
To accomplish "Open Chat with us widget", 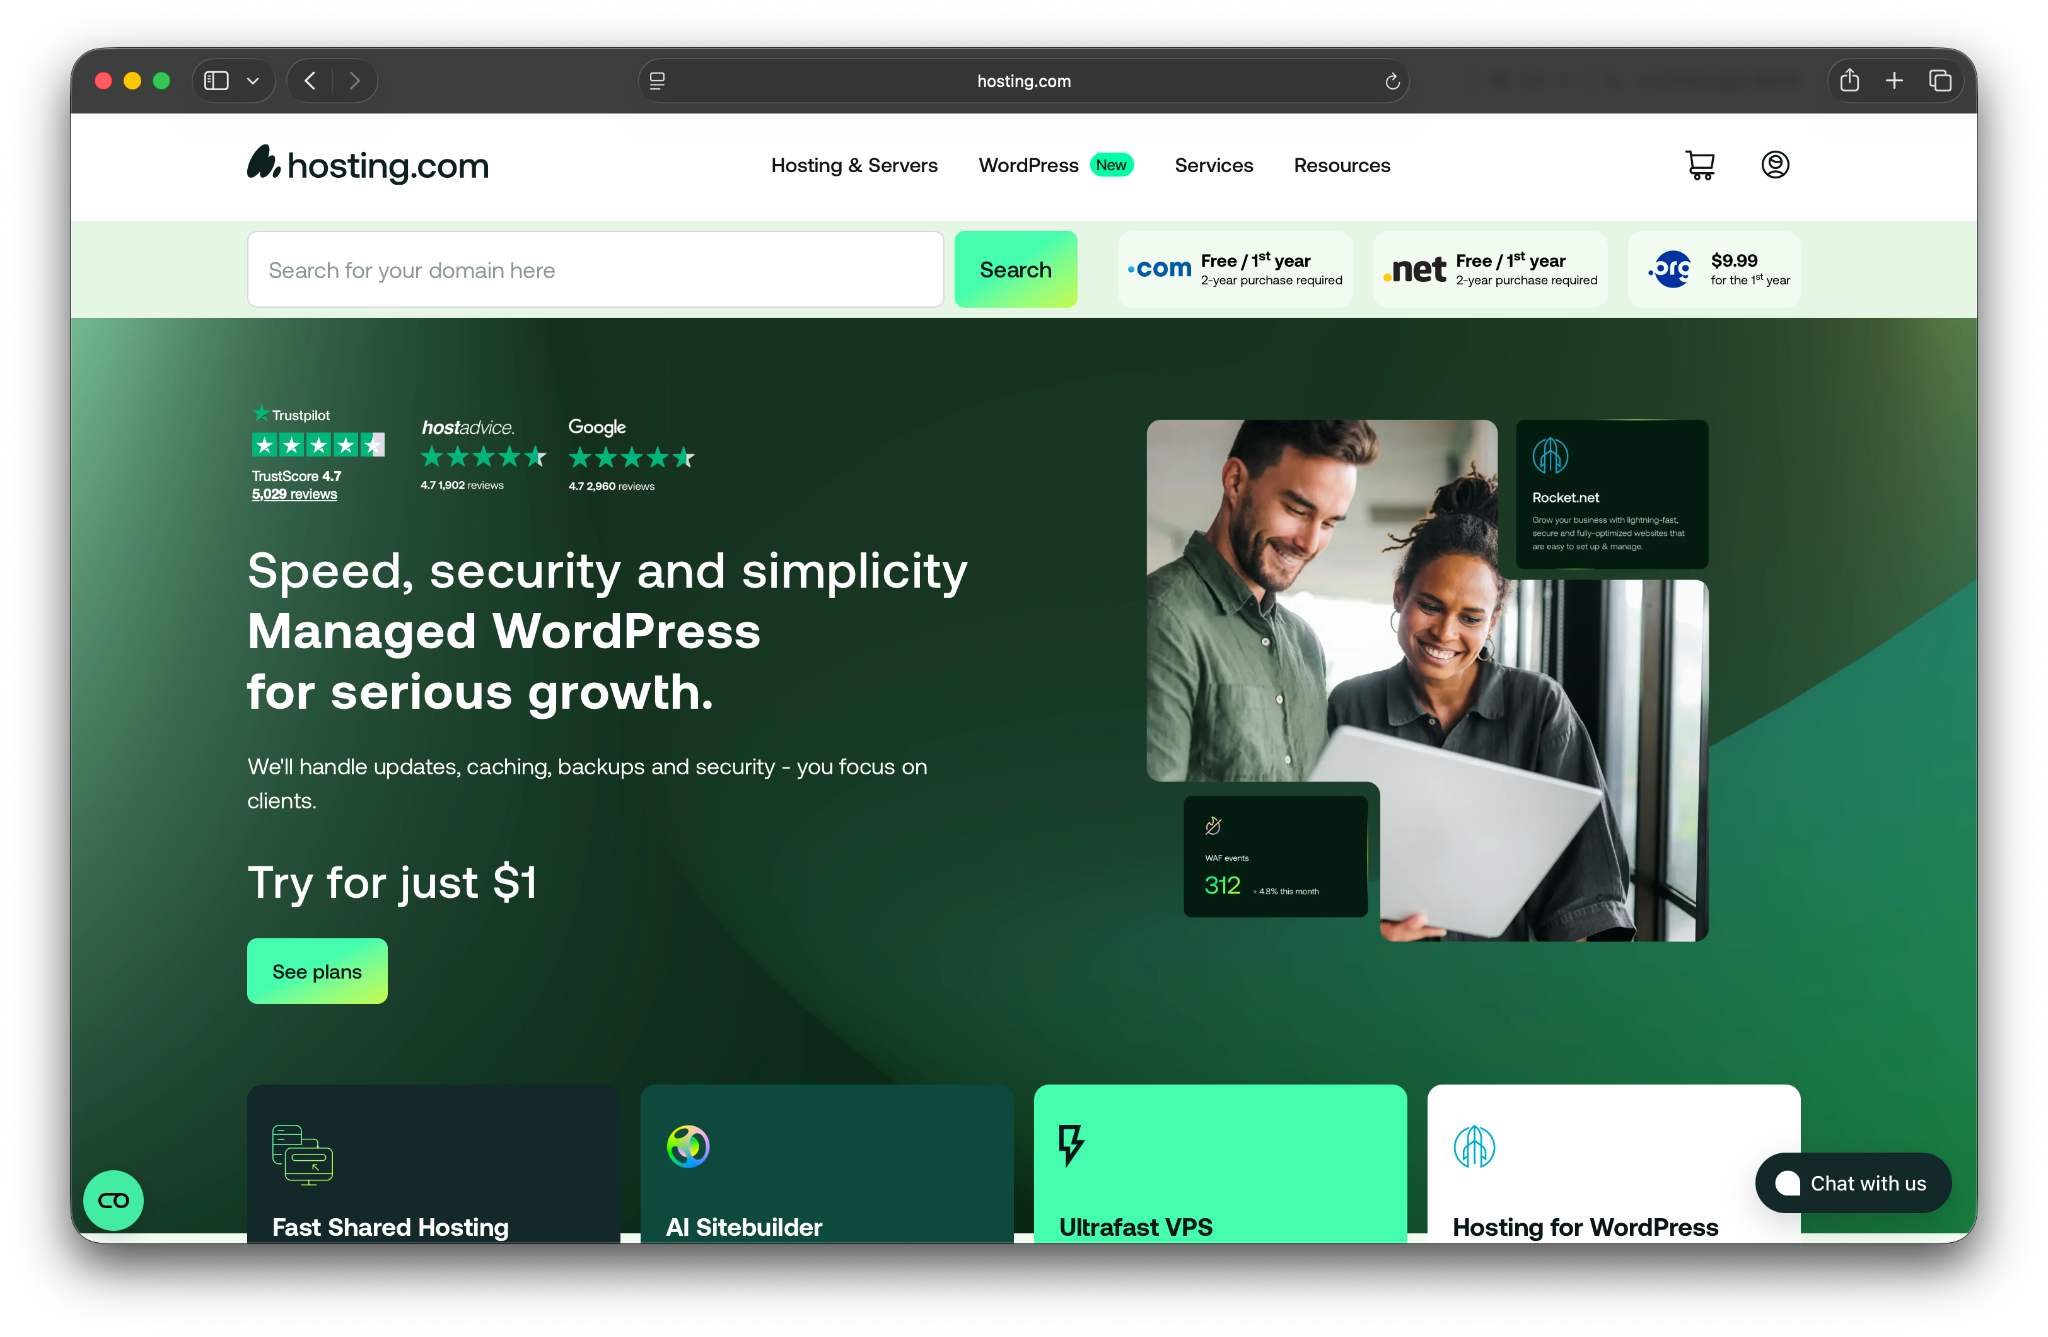I will coord(1852,1183).
